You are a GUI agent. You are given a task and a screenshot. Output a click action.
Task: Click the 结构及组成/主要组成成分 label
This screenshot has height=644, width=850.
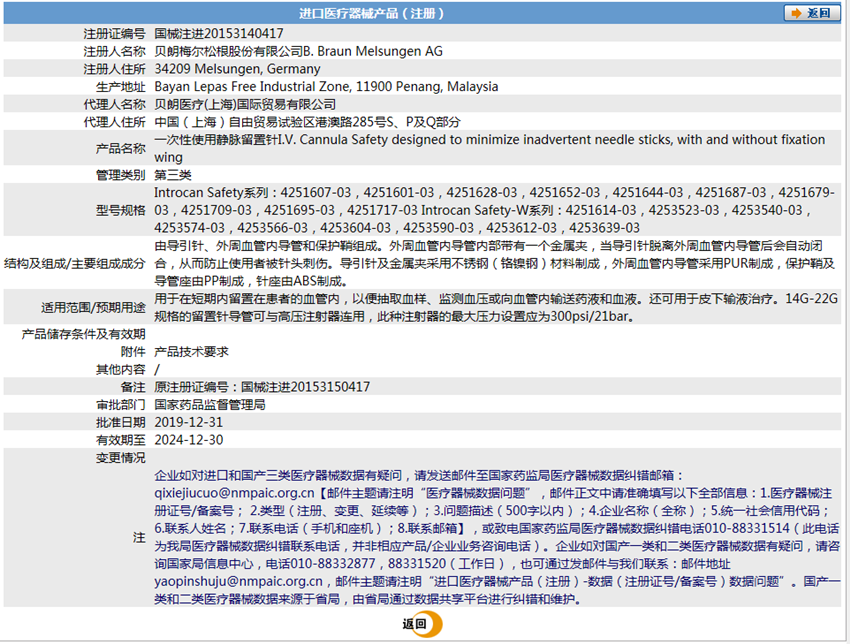tap(75, 263)
